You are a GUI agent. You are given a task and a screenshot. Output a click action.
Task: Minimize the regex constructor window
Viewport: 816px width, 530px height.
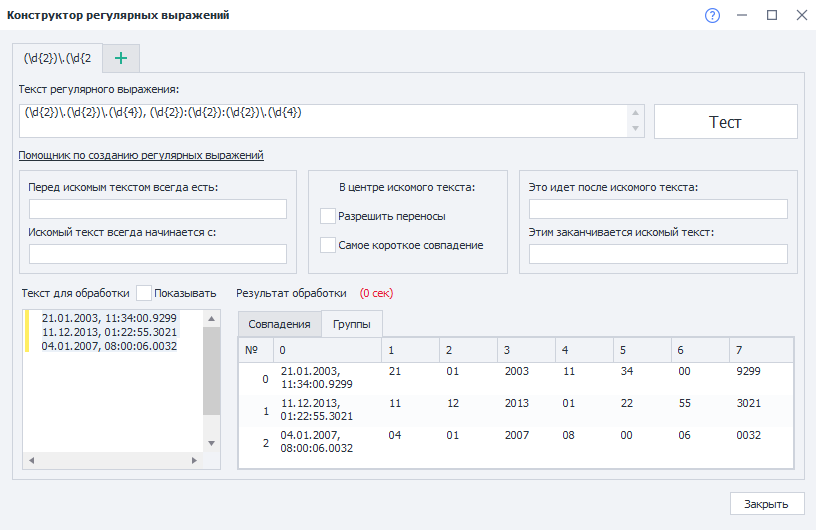(741, 15)
